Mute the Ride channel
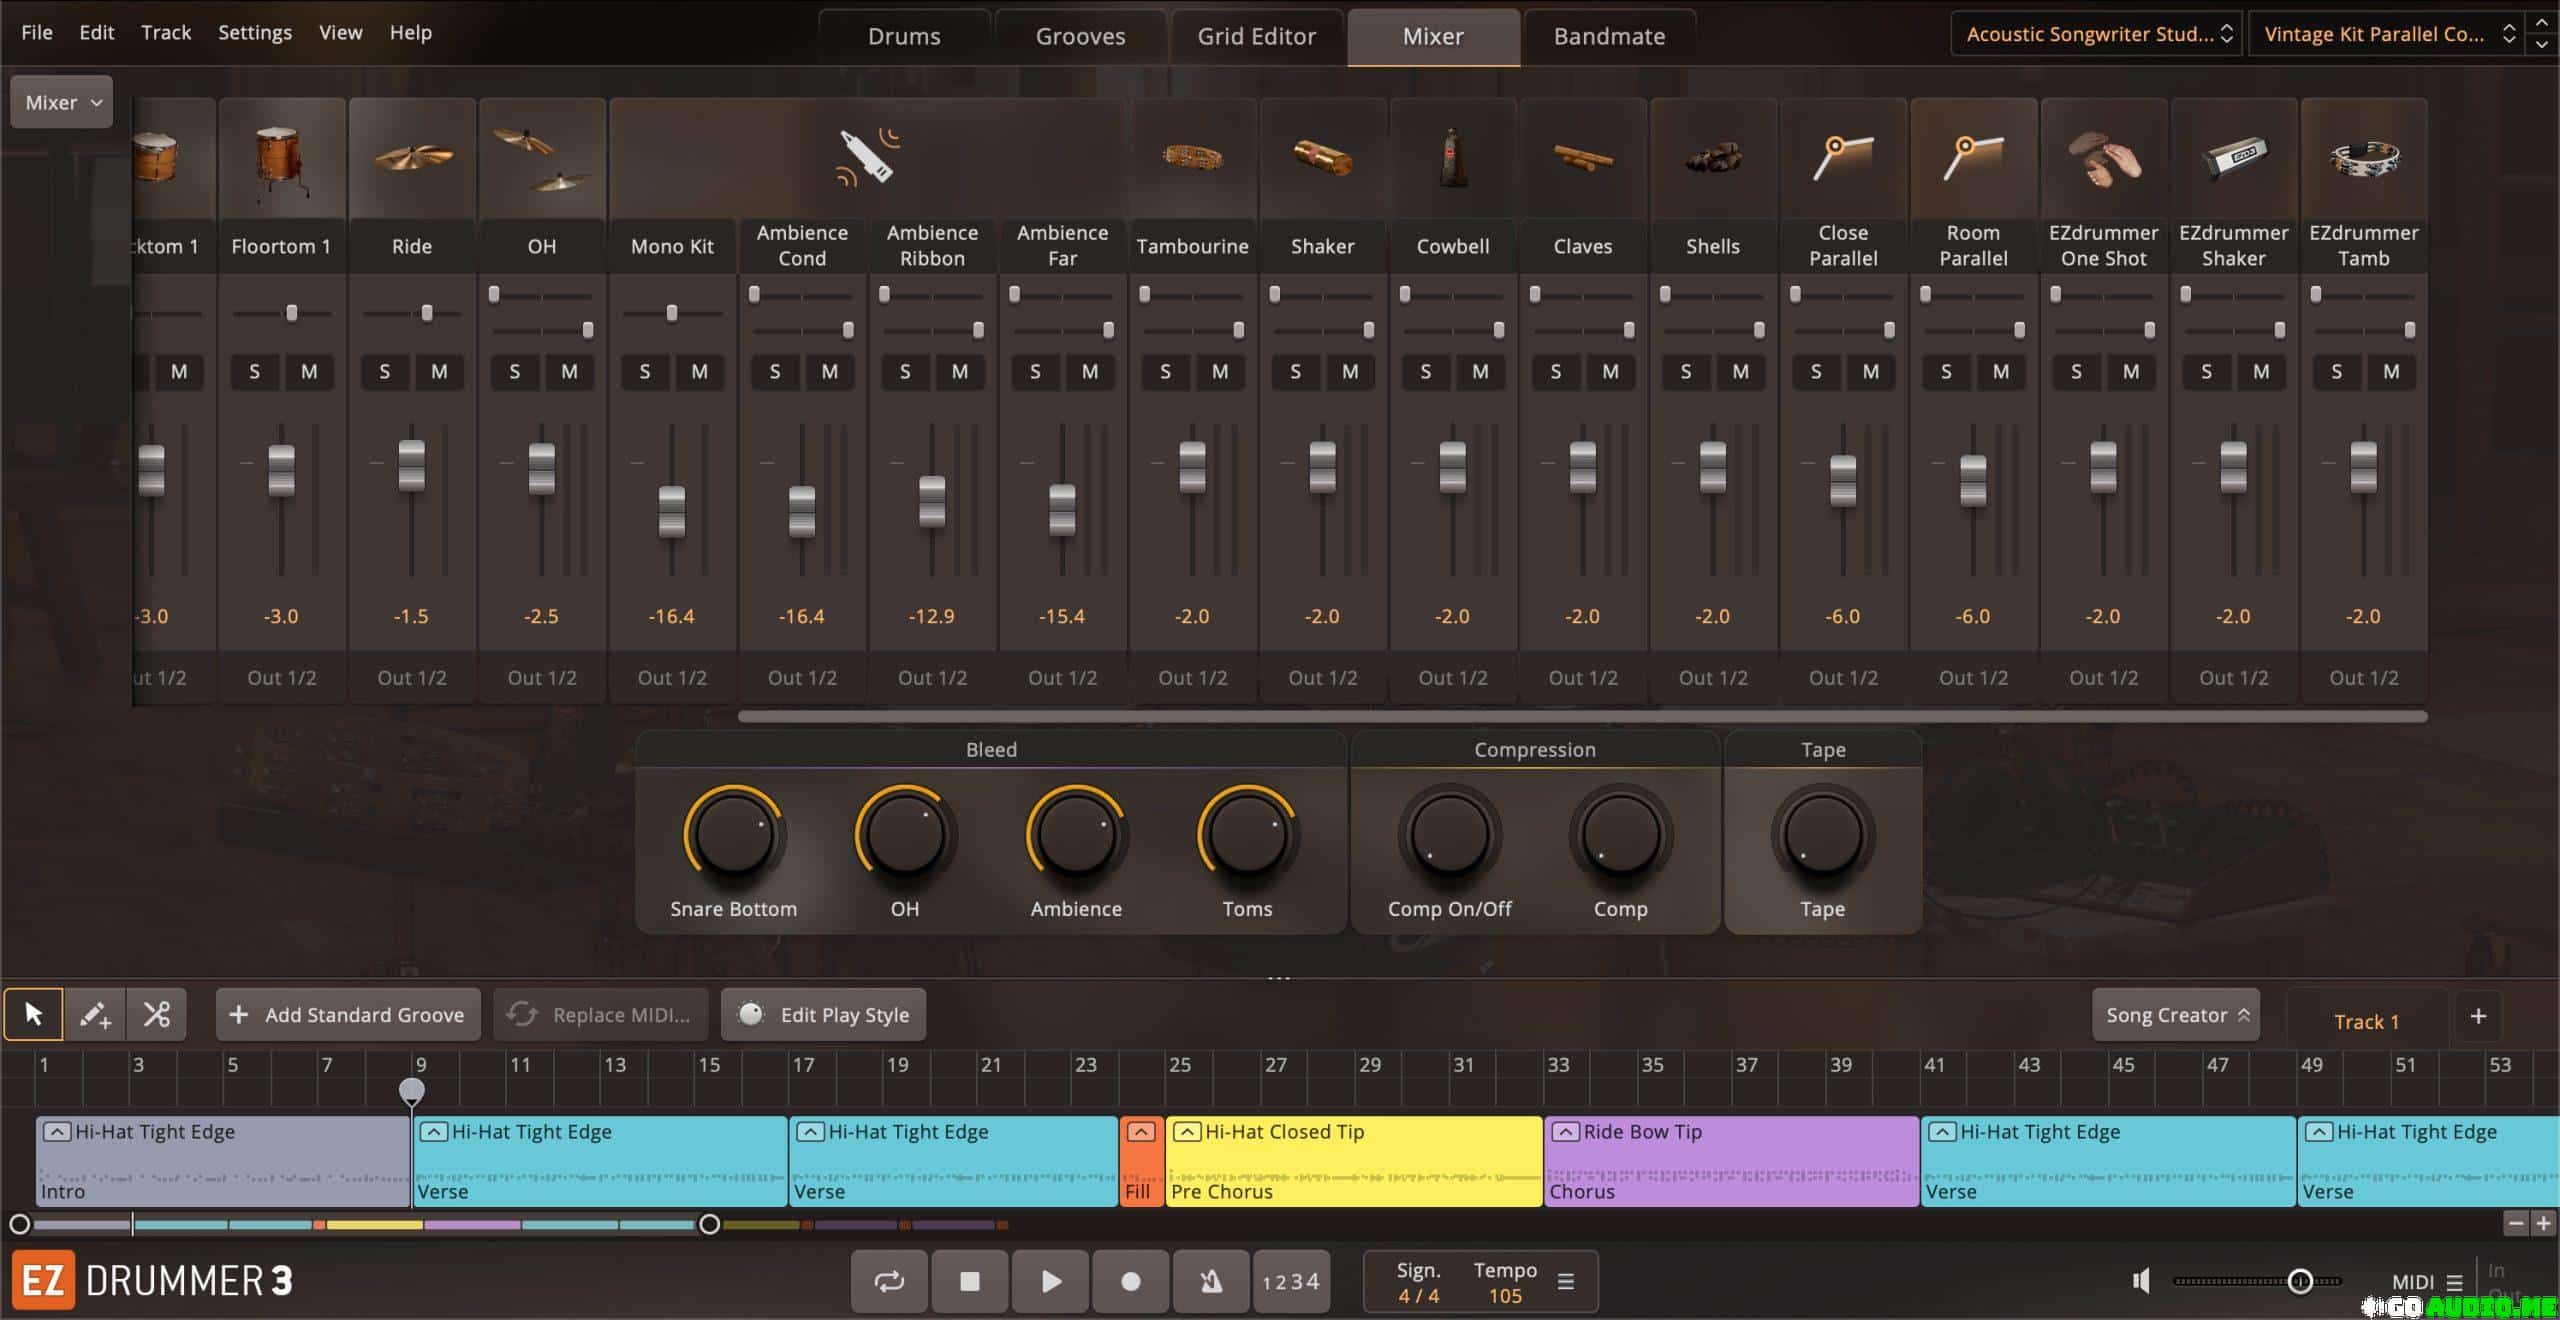This screenshot has height=1320, width=2560. tap(439, 372)
